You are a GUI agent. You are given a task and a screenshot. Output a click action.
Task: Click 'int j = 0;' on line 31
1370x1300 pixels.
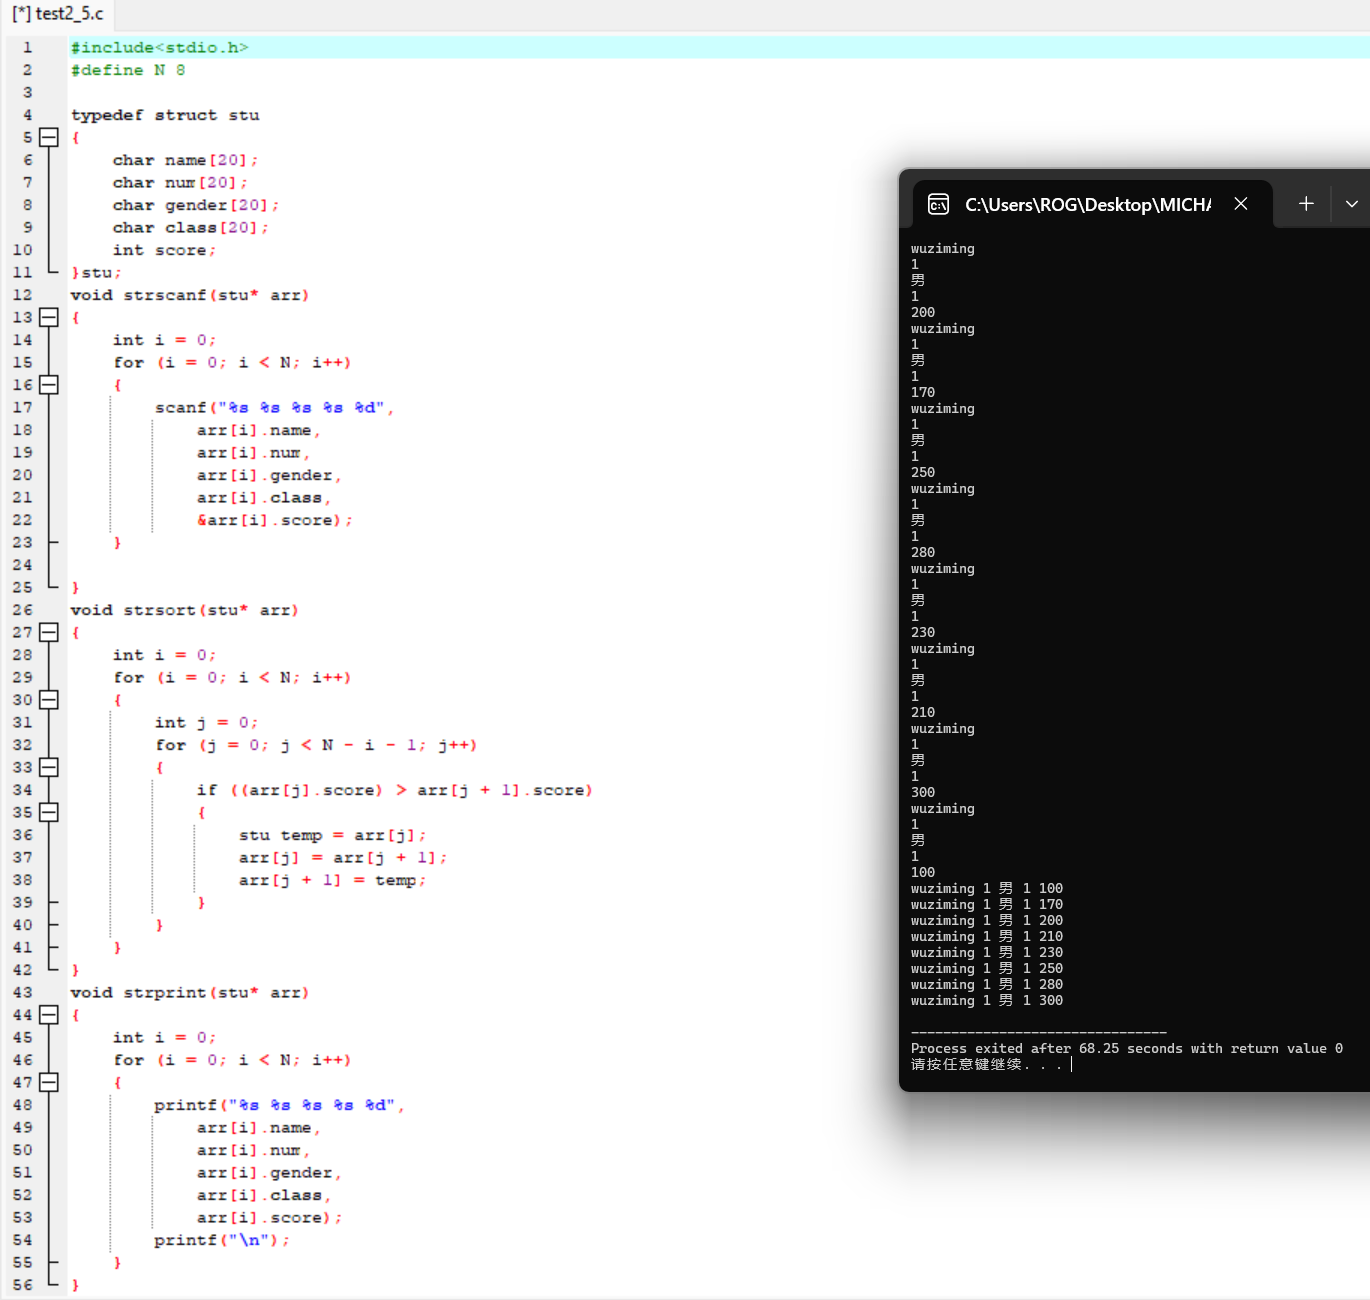[206, 722]
